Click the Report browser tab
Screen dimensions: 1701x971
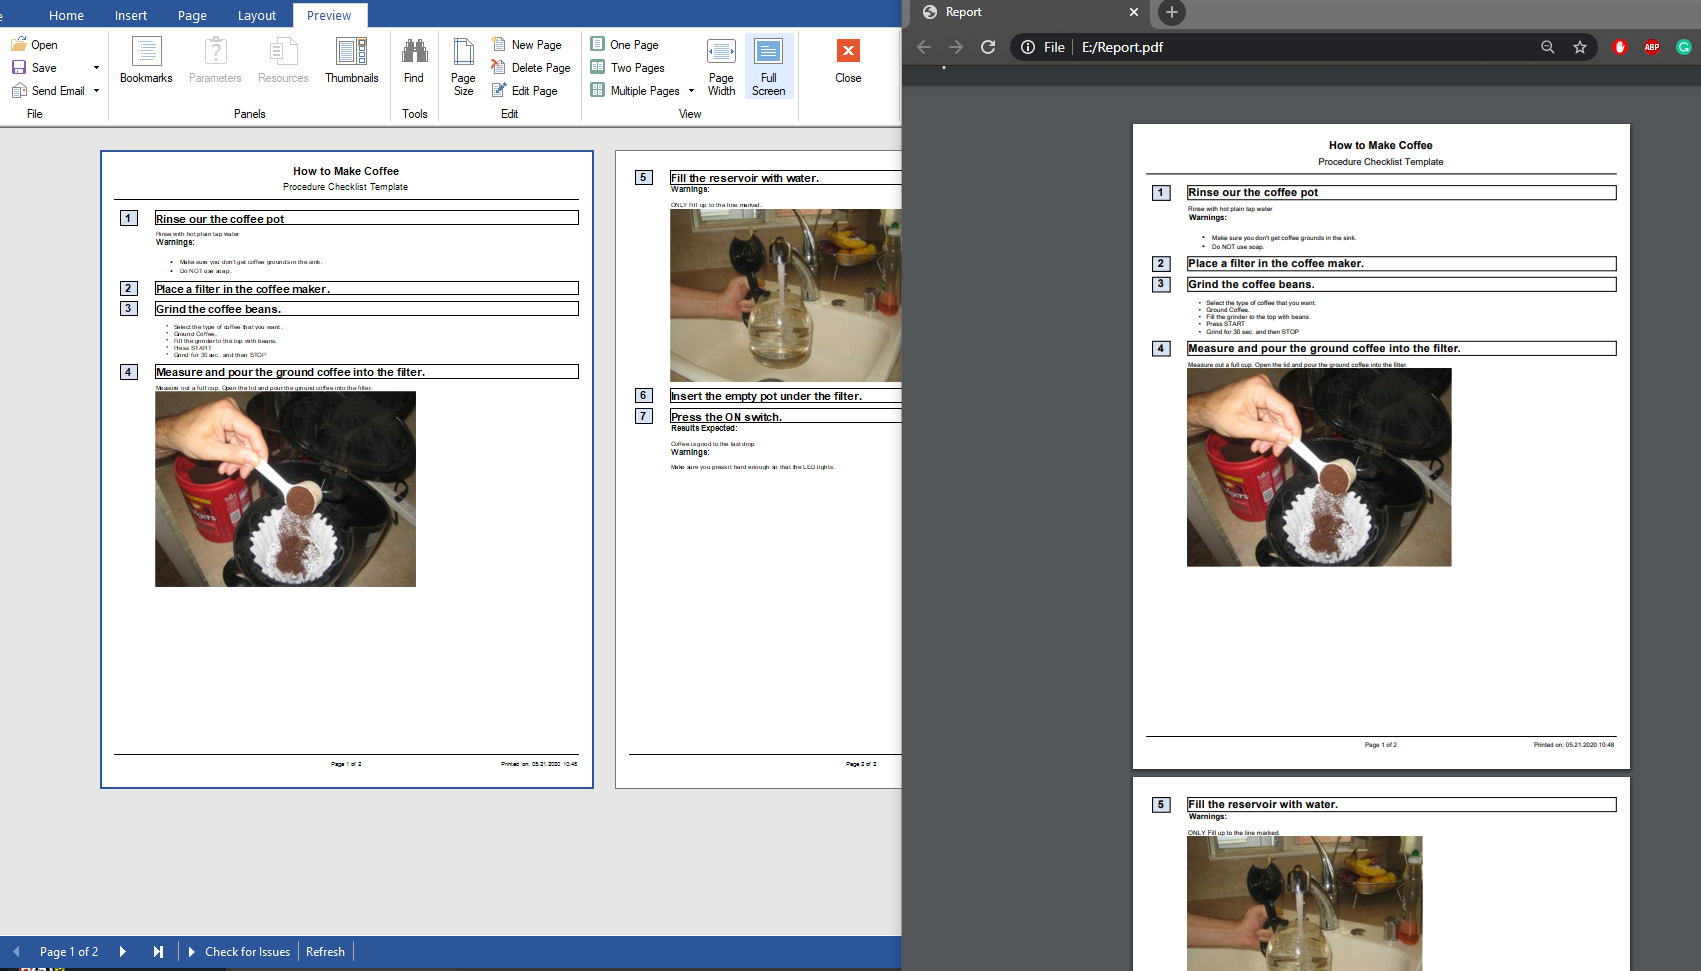click(1030, 12)
